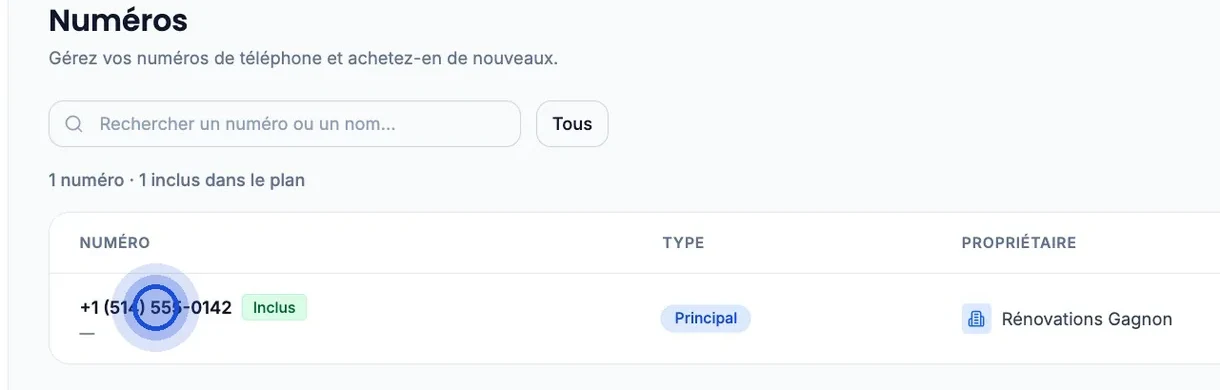
Task: Click the green 'Inclus' badge
Action: point(274,307)
